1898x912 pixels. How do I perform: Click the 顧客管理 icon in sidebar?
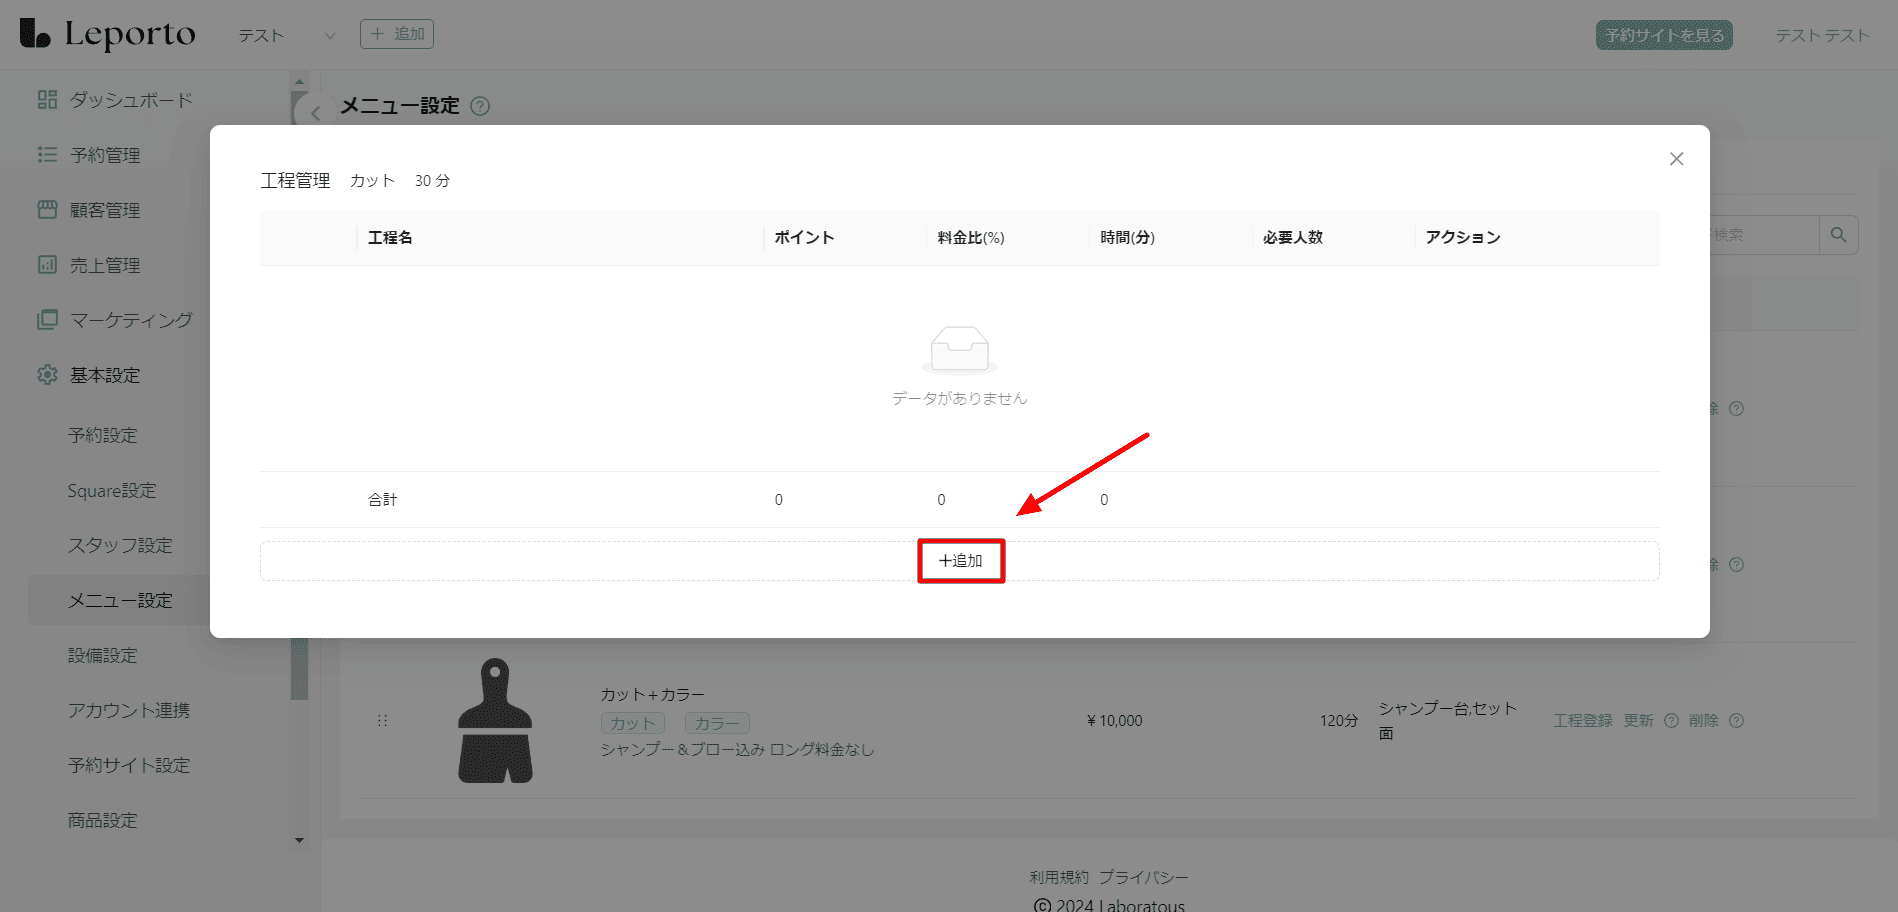47,210
